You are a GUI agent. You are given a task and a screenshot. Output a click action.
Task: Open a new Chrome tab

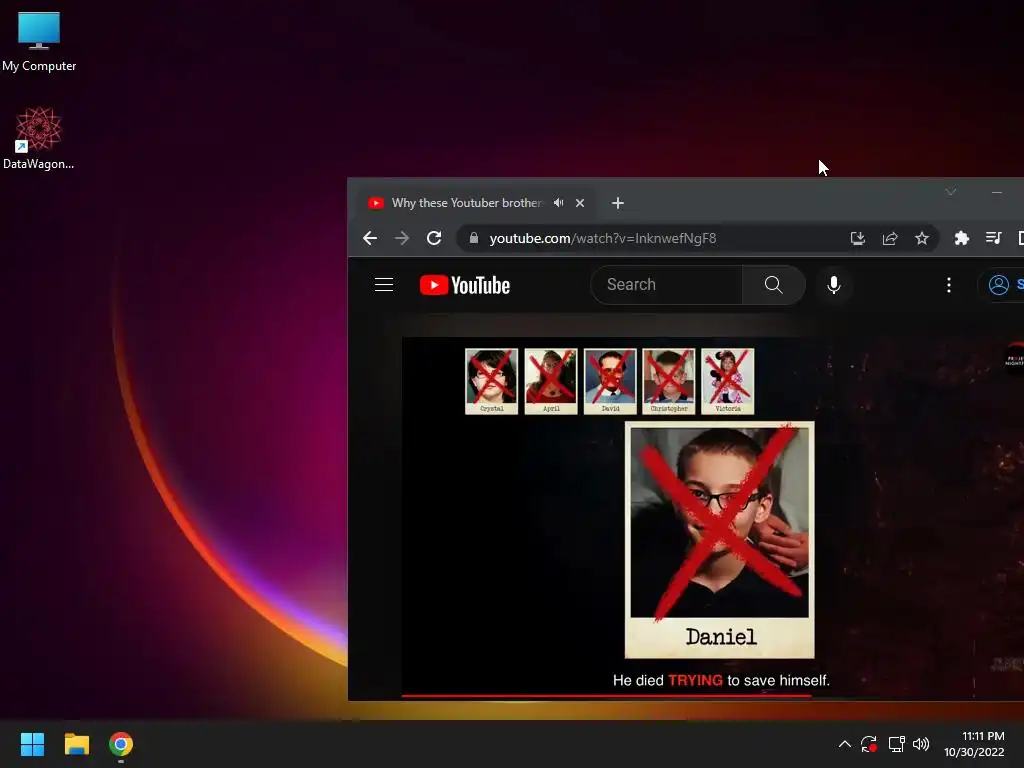(x=618, y=203)
